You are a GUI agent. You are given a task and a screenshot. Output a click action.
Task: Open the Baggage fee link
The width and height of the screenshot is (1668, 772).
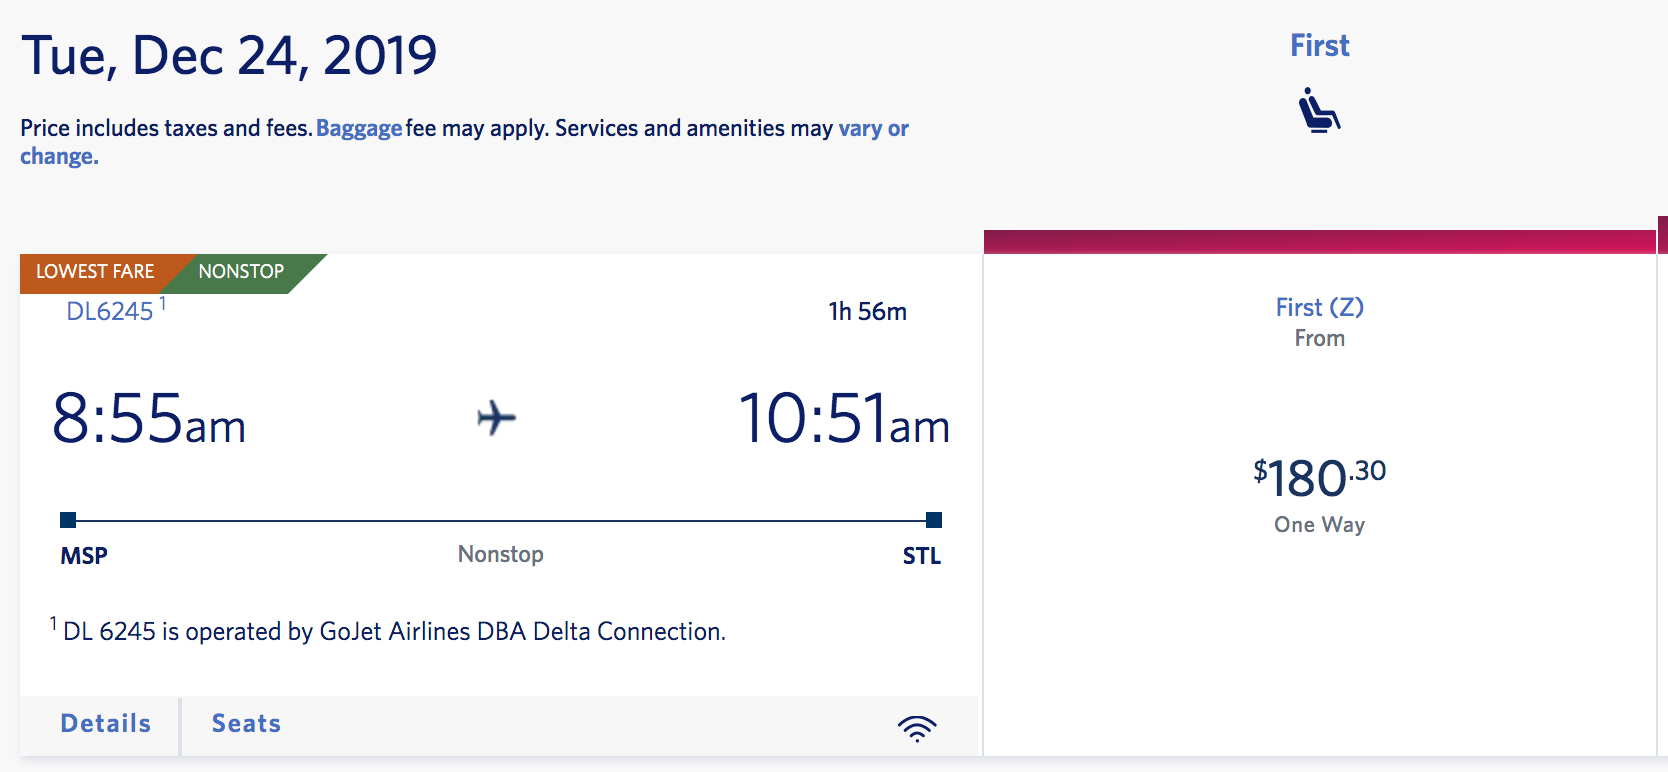click(359, 128)
